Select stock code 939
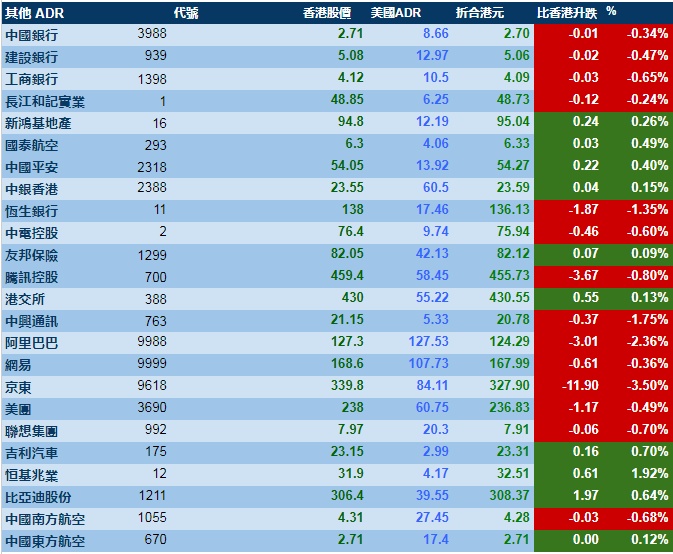Image resolution: width=673 pixels, height=554 pixels. pyautogui.click(x=155, y=55)
